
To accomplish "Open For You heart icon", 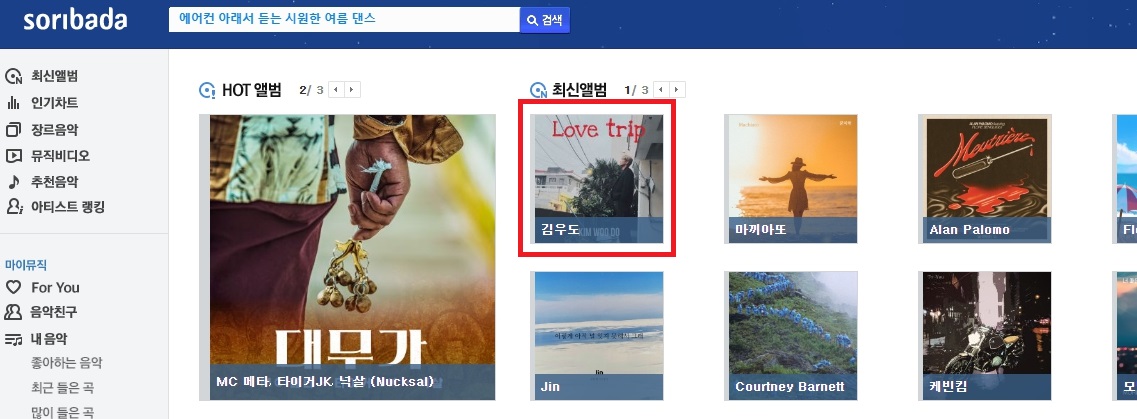I will click(14, 287).
